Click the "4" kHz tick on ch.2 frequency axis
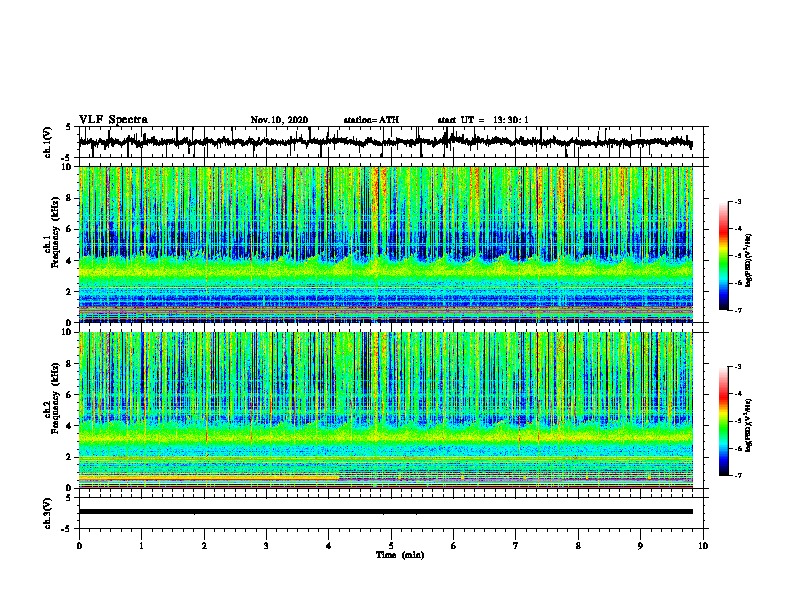This screenshot has width=792, height=612. pyautogui.click(x=69, y=426)
